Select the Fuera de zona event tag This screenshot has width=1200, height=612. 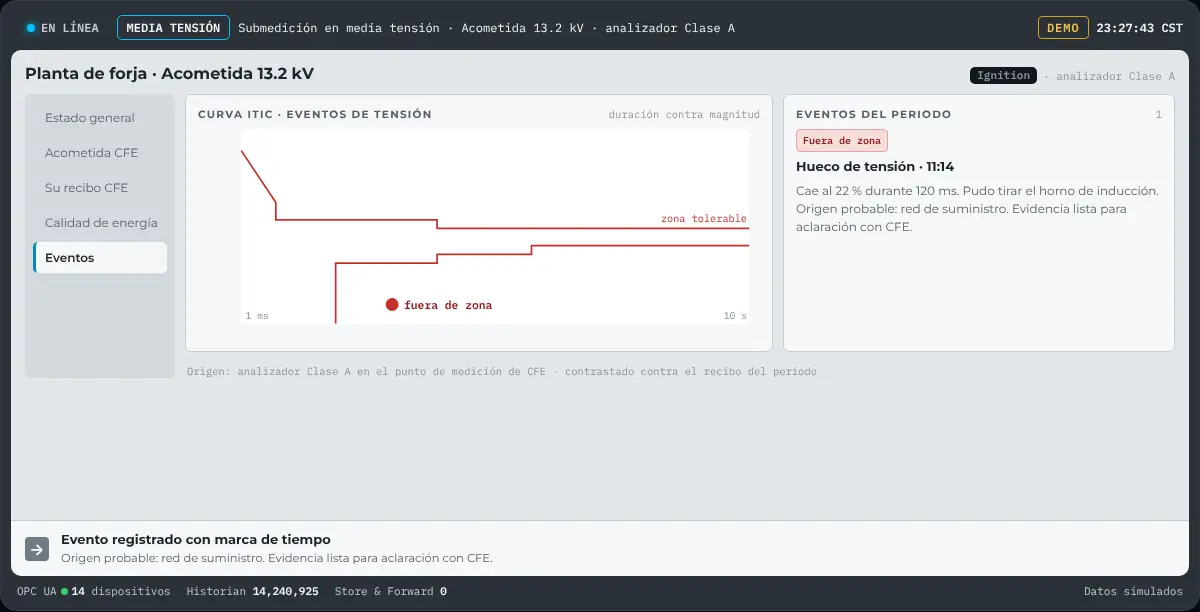point(842,141)
